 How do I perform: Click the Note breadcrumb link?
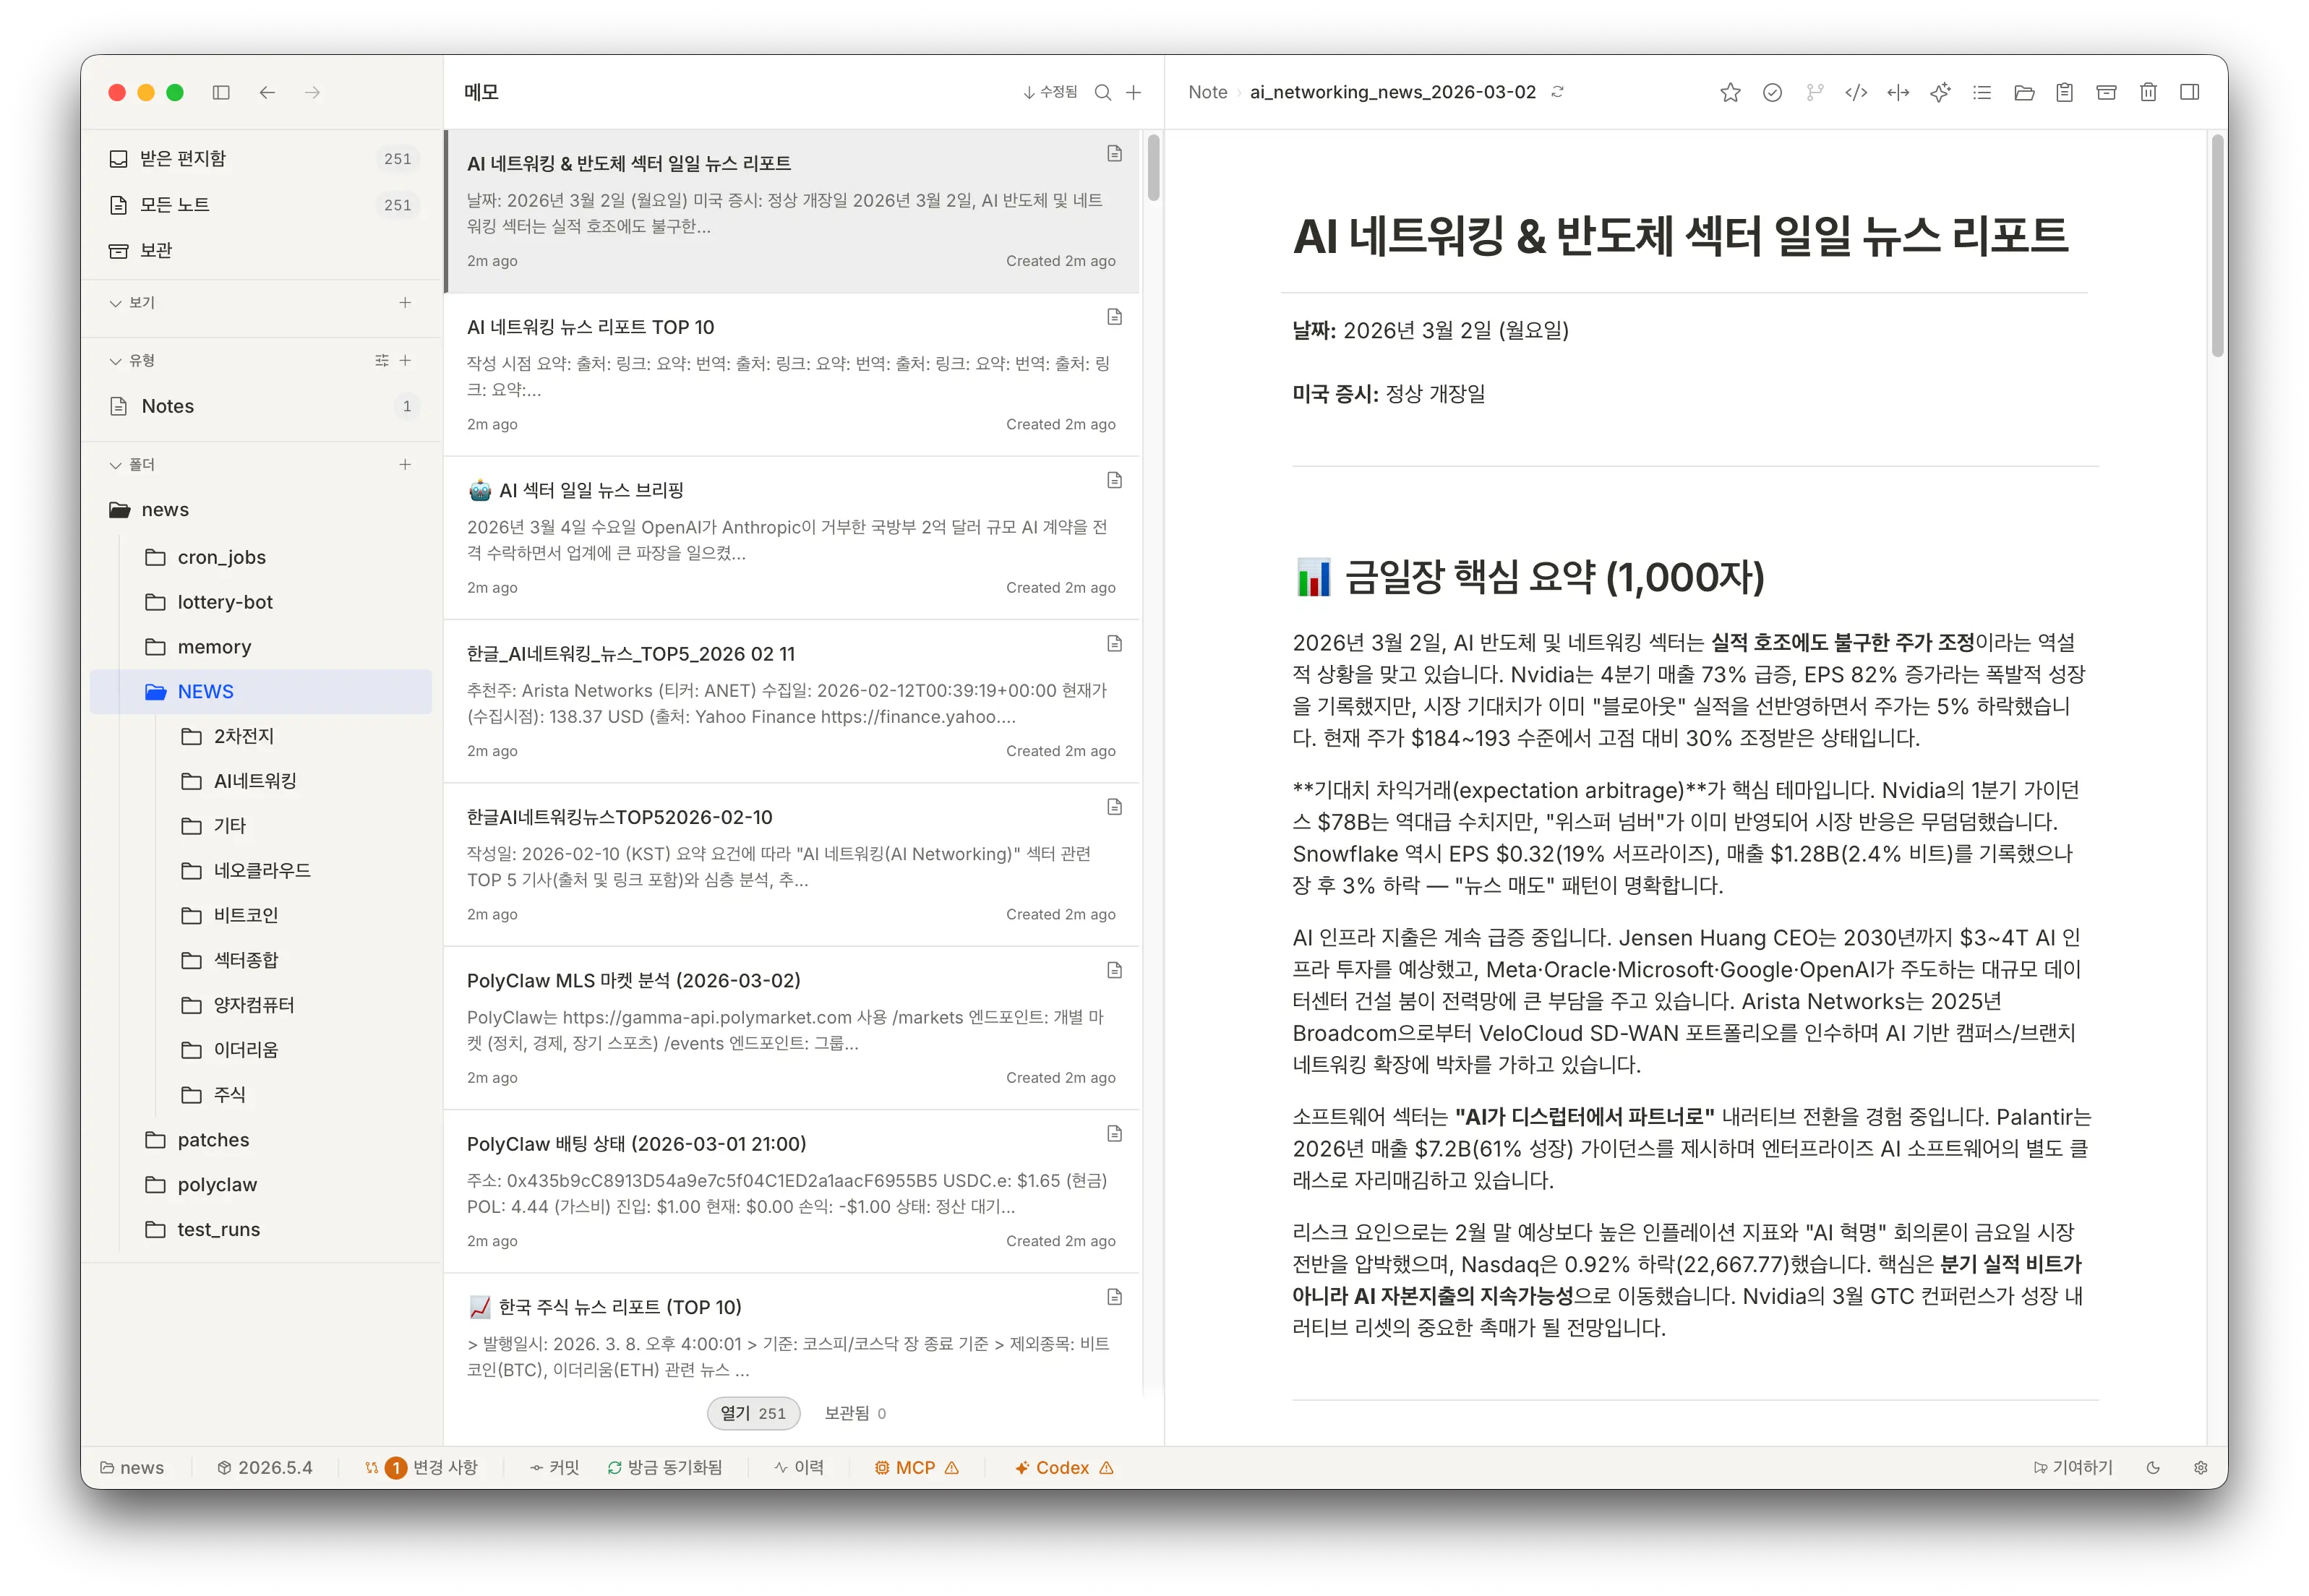[1208, 93]
